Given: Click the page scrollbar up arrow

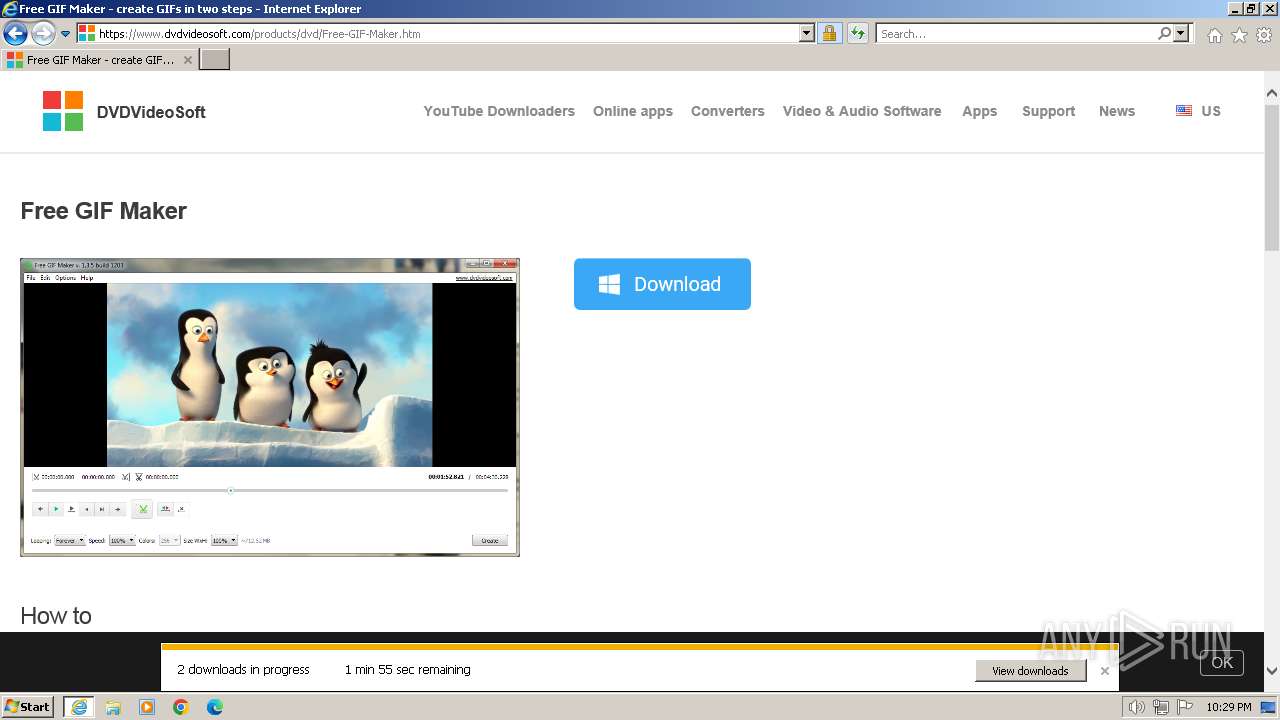Looking at the screenshot, I should coord(1272,93).
